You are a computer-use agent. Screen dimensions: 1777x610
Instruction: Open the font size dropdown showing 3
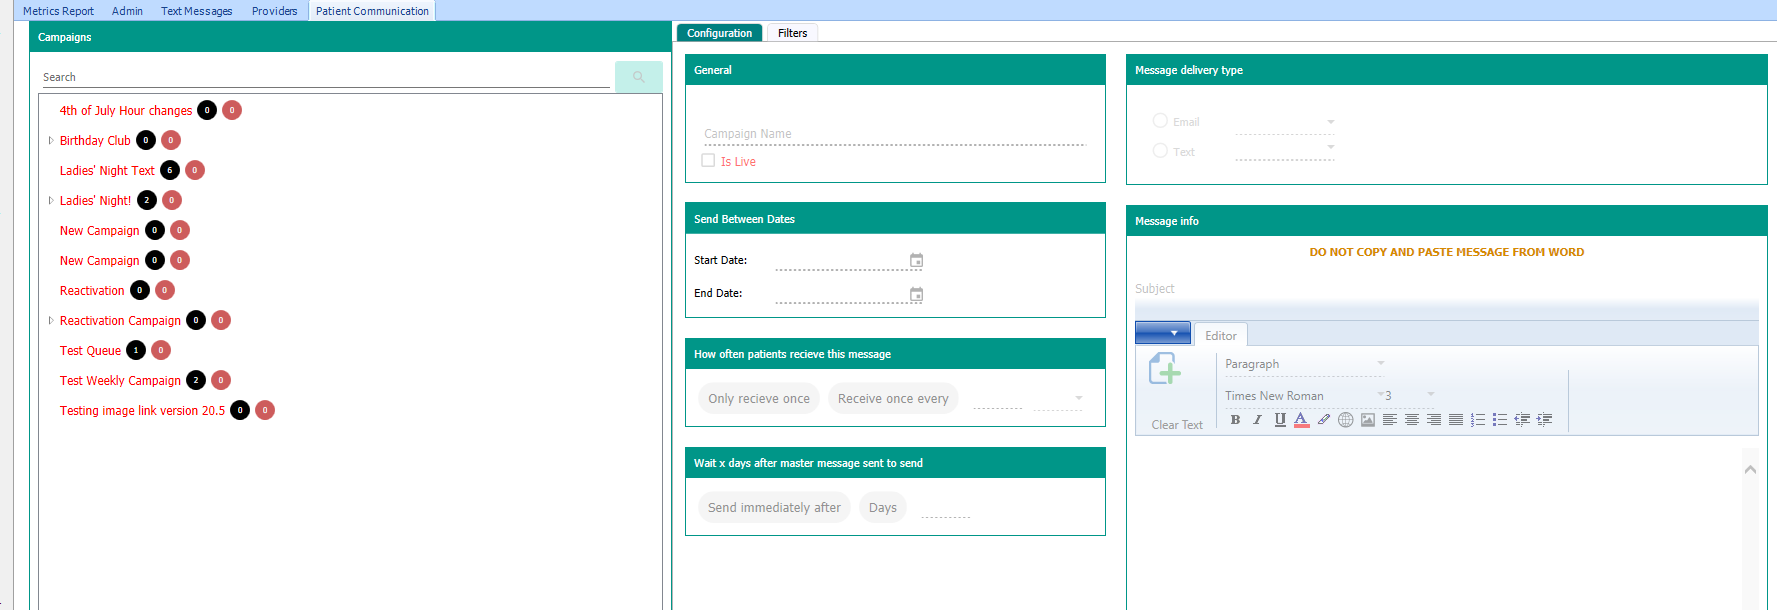pyautogui.click(x=1431, y=395)
